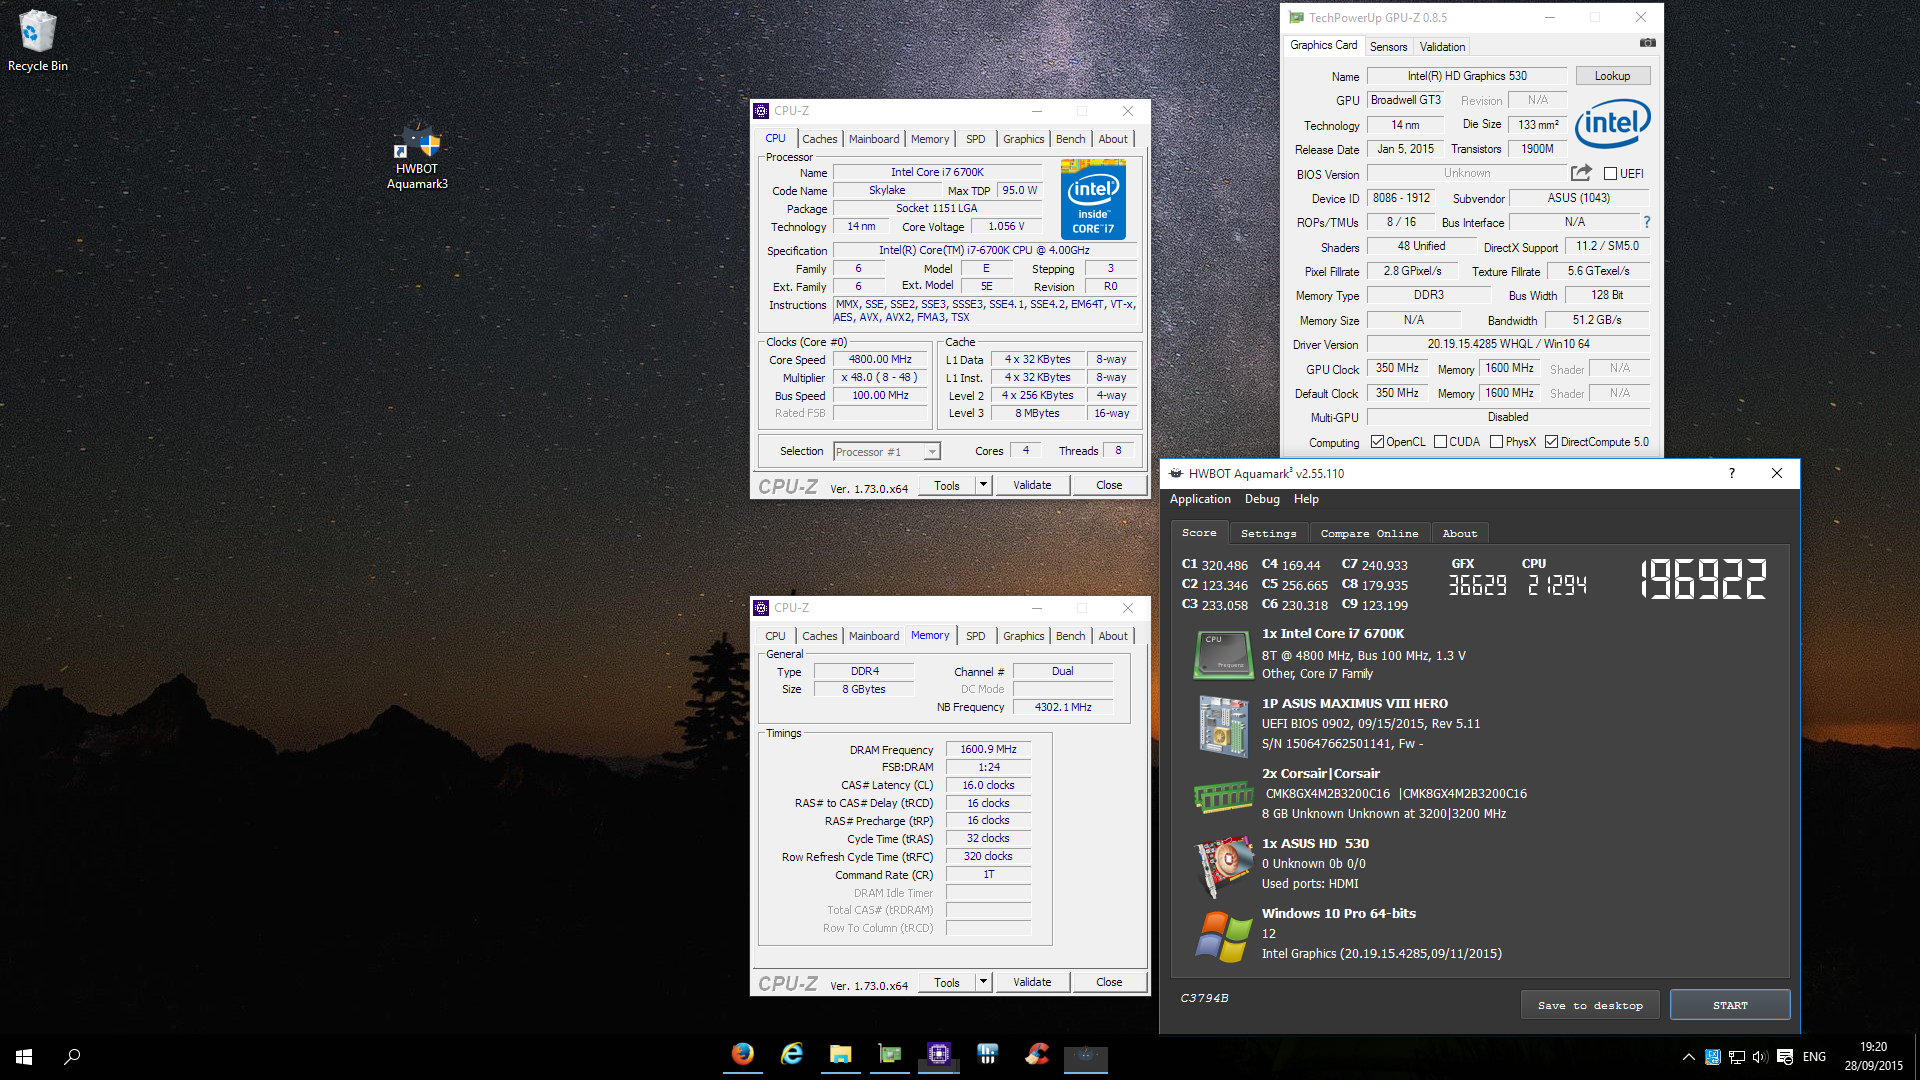
Task: Click Save to desktop in Aquamark
Action: pyautogui.click(x=1590, y=1005)
